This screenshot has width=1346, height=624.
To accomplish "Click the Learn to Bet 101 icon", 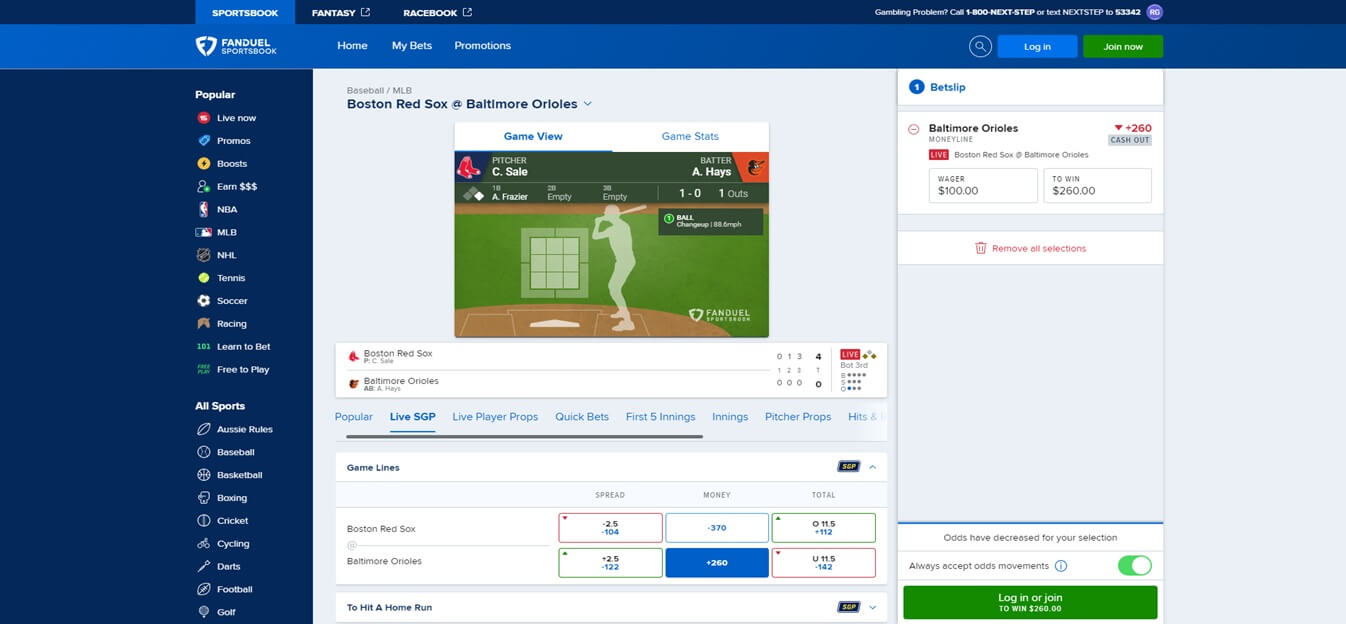I will pyautogui.click(x=204, y=347).
